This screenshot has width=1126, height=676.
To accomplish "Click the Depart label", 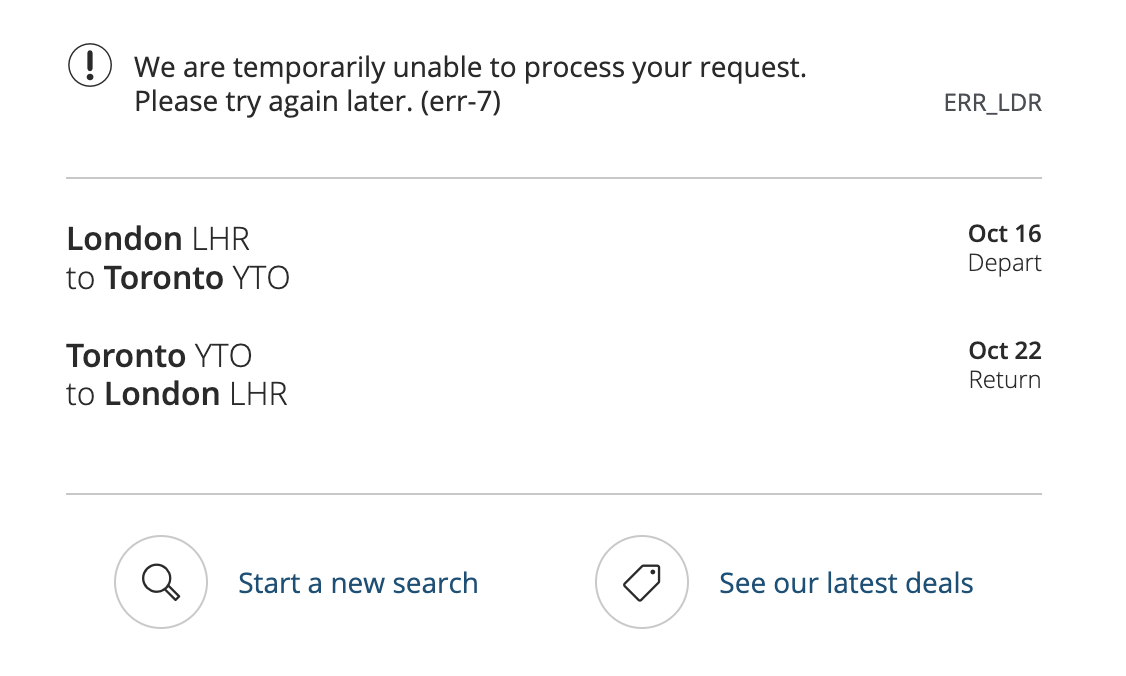I will point(1004,263).
